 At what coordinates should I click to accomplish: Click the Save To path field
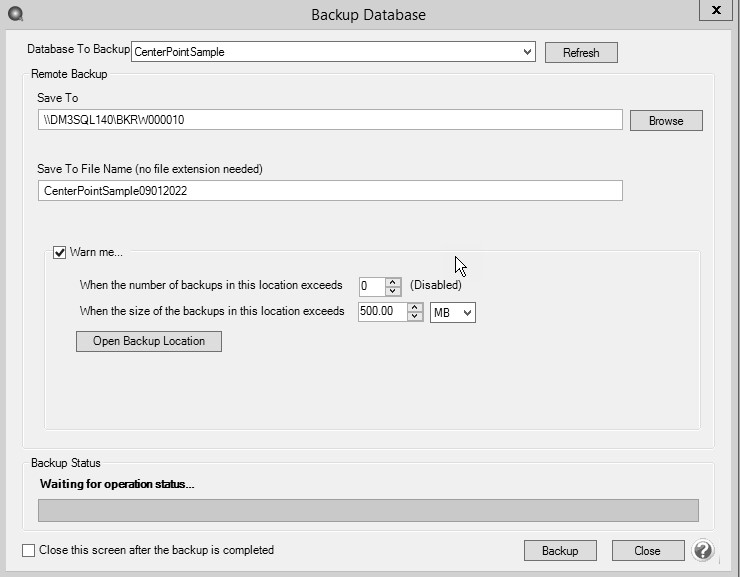pyautogui.click(x=330, y=120)
